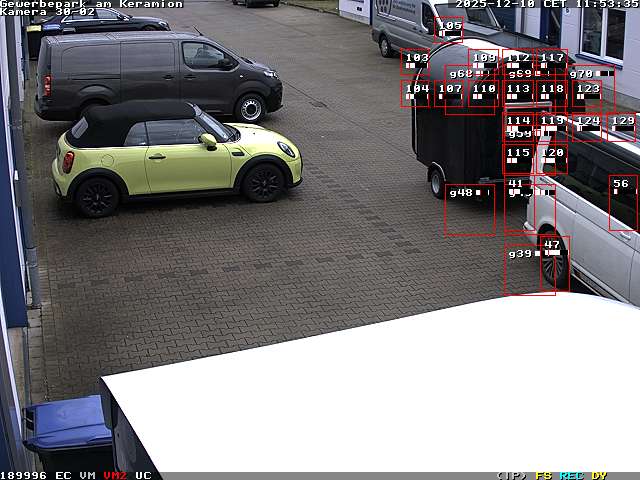Click the DY indicator in status bar
Image resolution: width=640 pixels, height=480 pixels.
click(x=599, y=475)
